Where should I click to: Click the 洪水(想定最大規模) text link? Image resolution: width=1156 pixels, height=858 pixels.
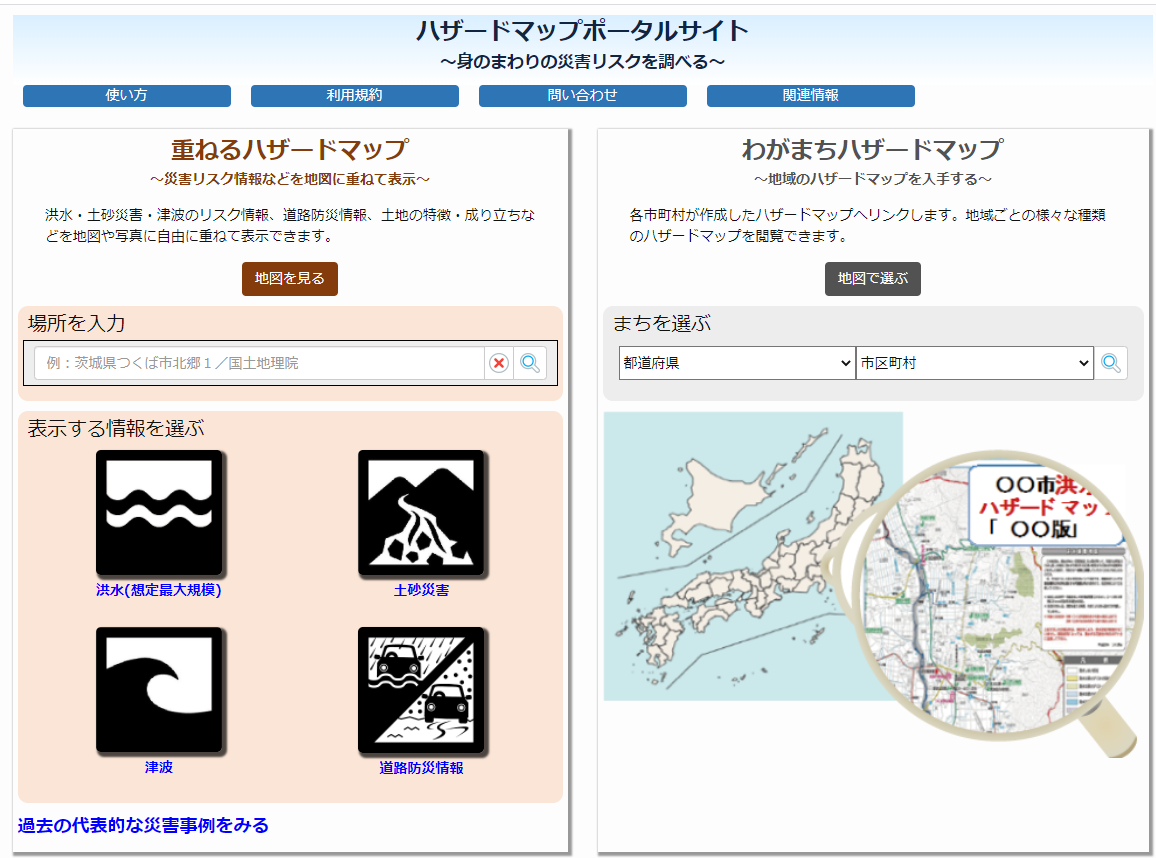click(x=158, y=590)
